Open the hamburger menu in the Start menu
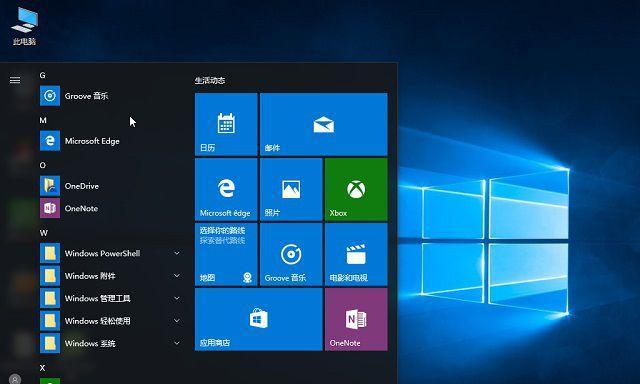640x384 pixels. (15, 80)
